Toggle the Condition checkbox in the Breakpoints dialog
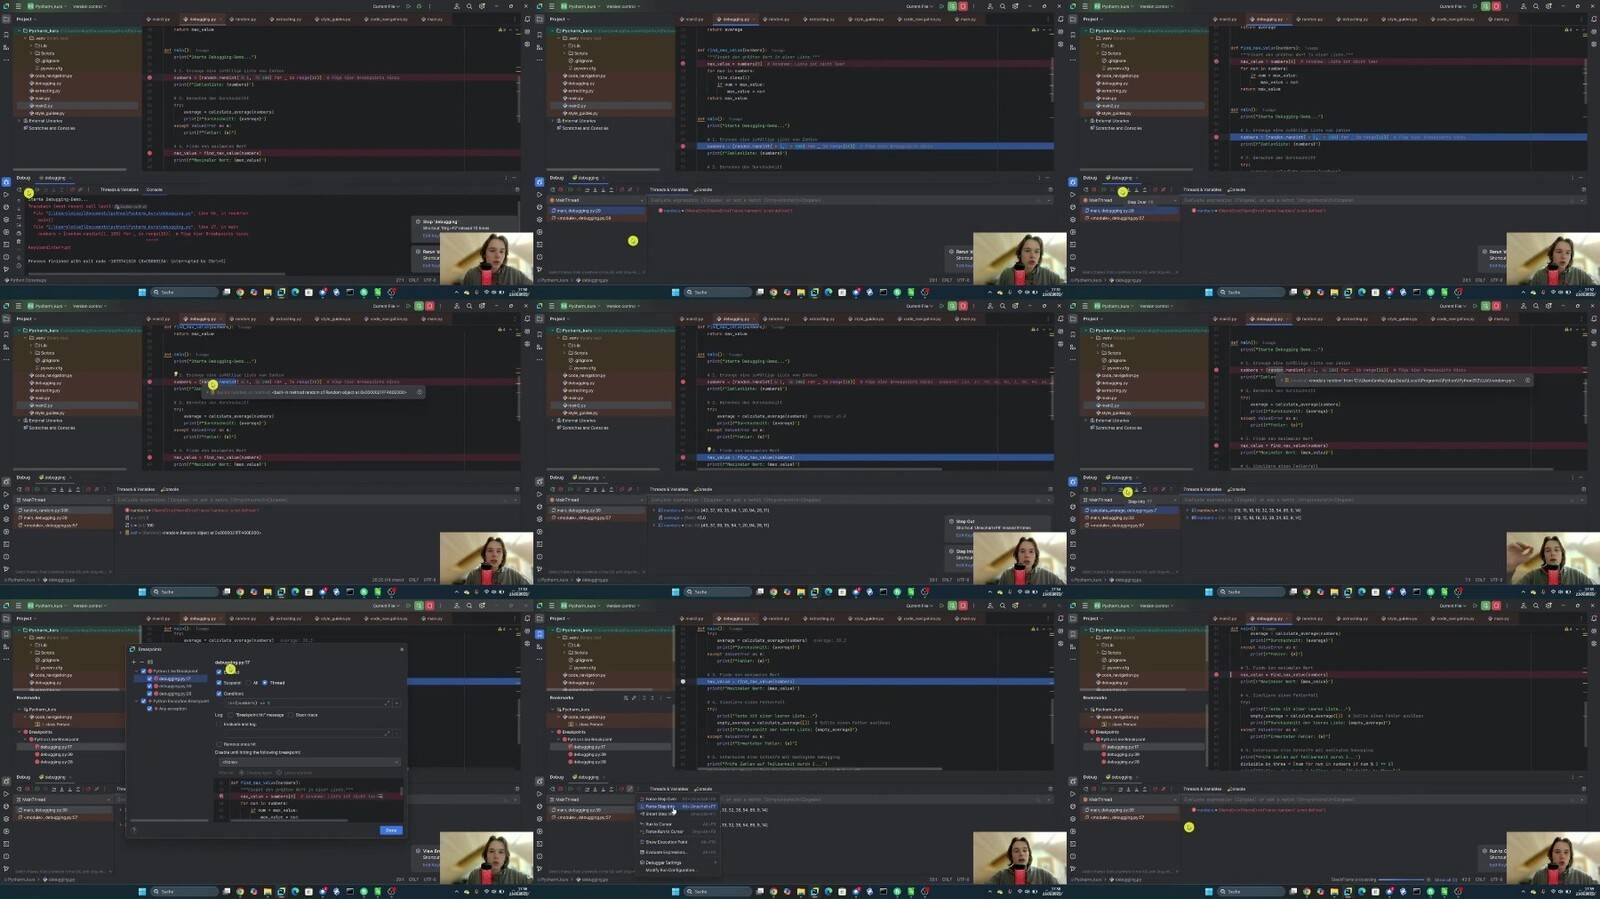Viewport: 1600px width, 899px height. click(x=219, y=693)
